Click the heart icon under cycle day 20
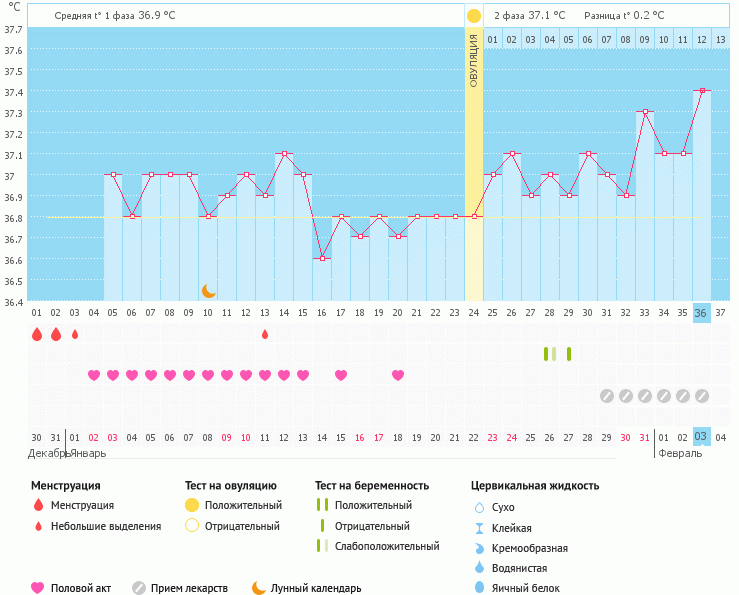 (398, 375)
